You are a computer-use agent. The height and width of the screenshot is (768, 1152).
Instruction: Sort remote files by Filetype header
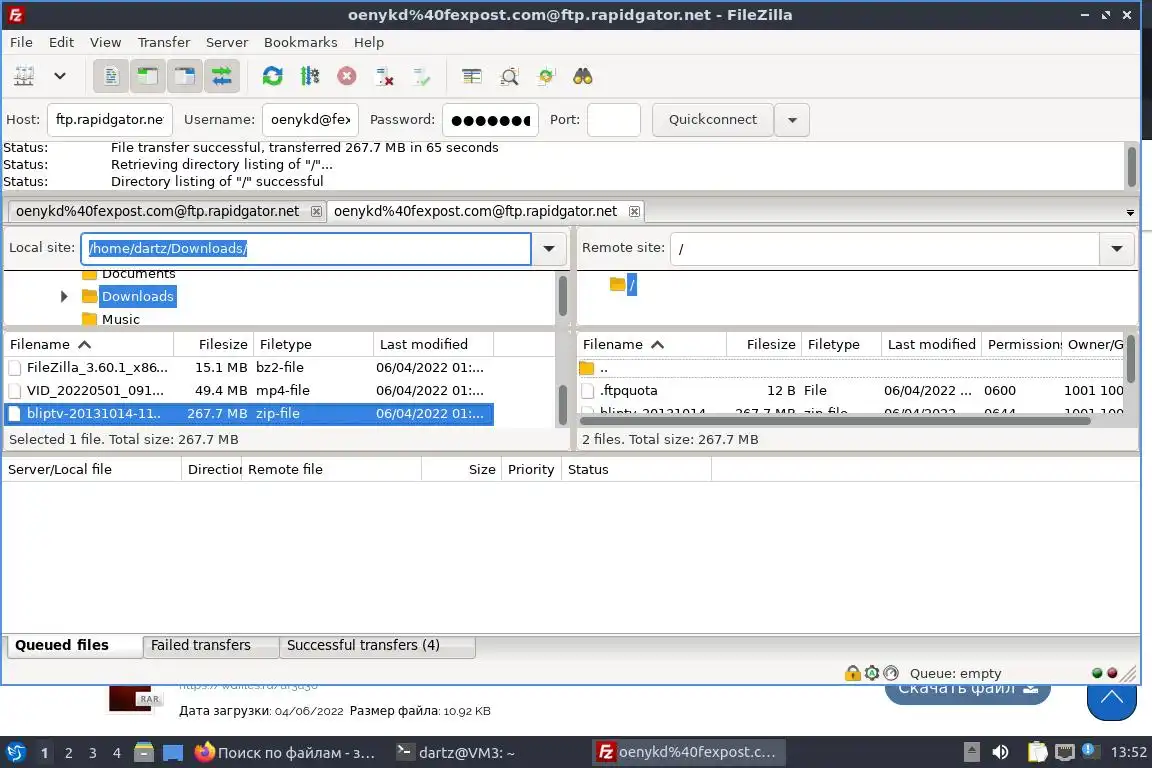[841, 344]
